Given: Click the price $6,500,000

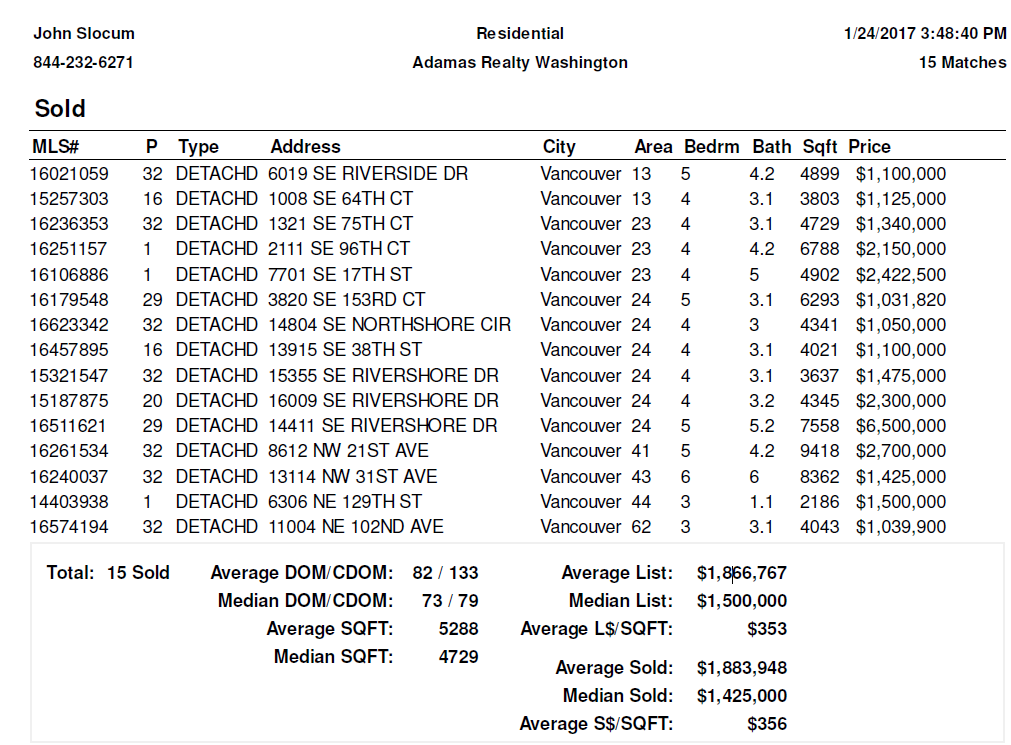Looking at the screenshot, I should point(901,427).
